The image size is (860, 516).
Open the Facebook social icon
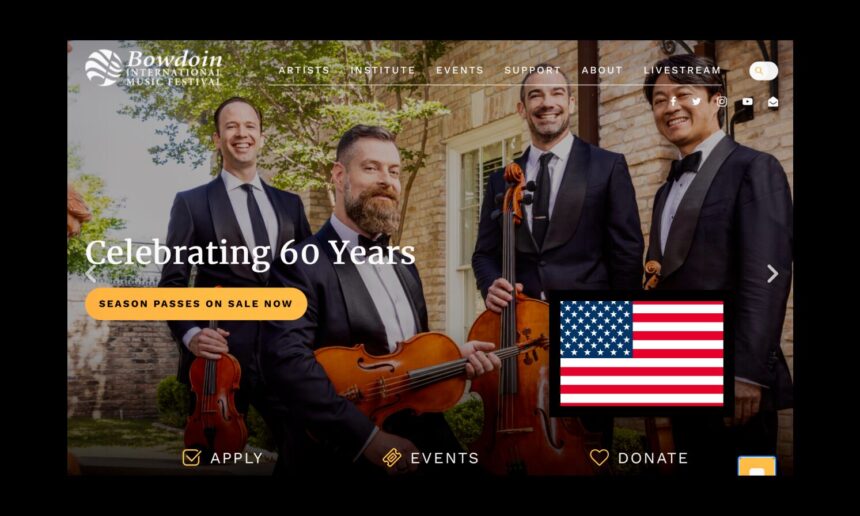[673, 101]
